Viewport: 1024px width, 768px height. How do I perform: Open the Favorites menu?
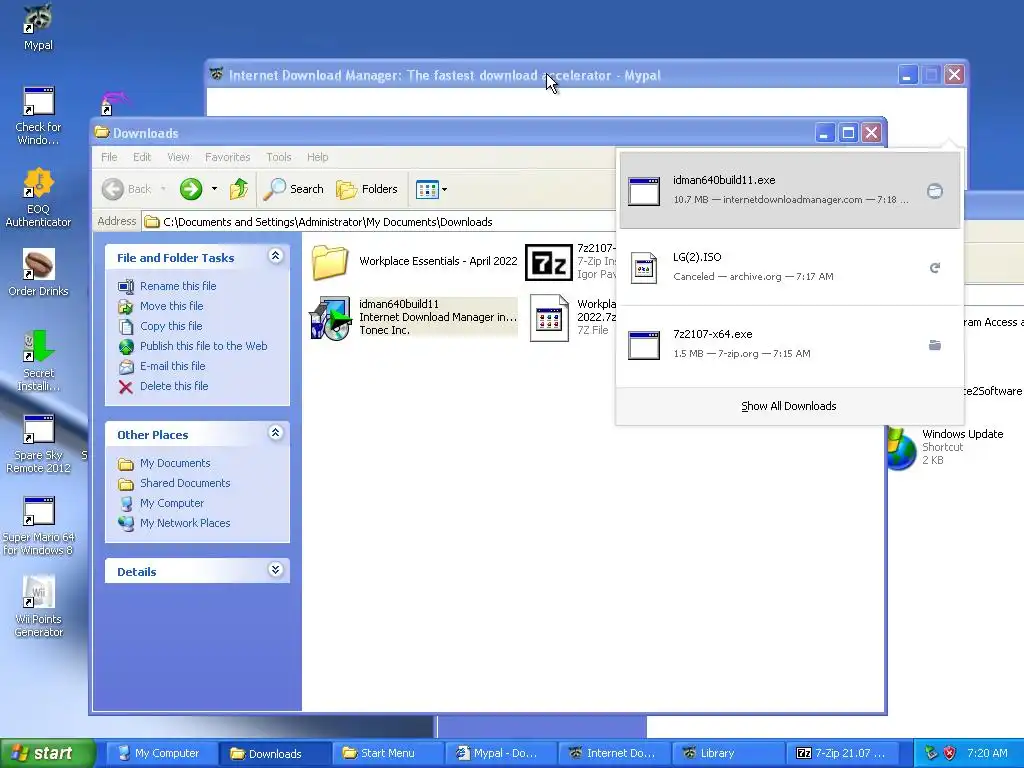[x=227, y=157]
